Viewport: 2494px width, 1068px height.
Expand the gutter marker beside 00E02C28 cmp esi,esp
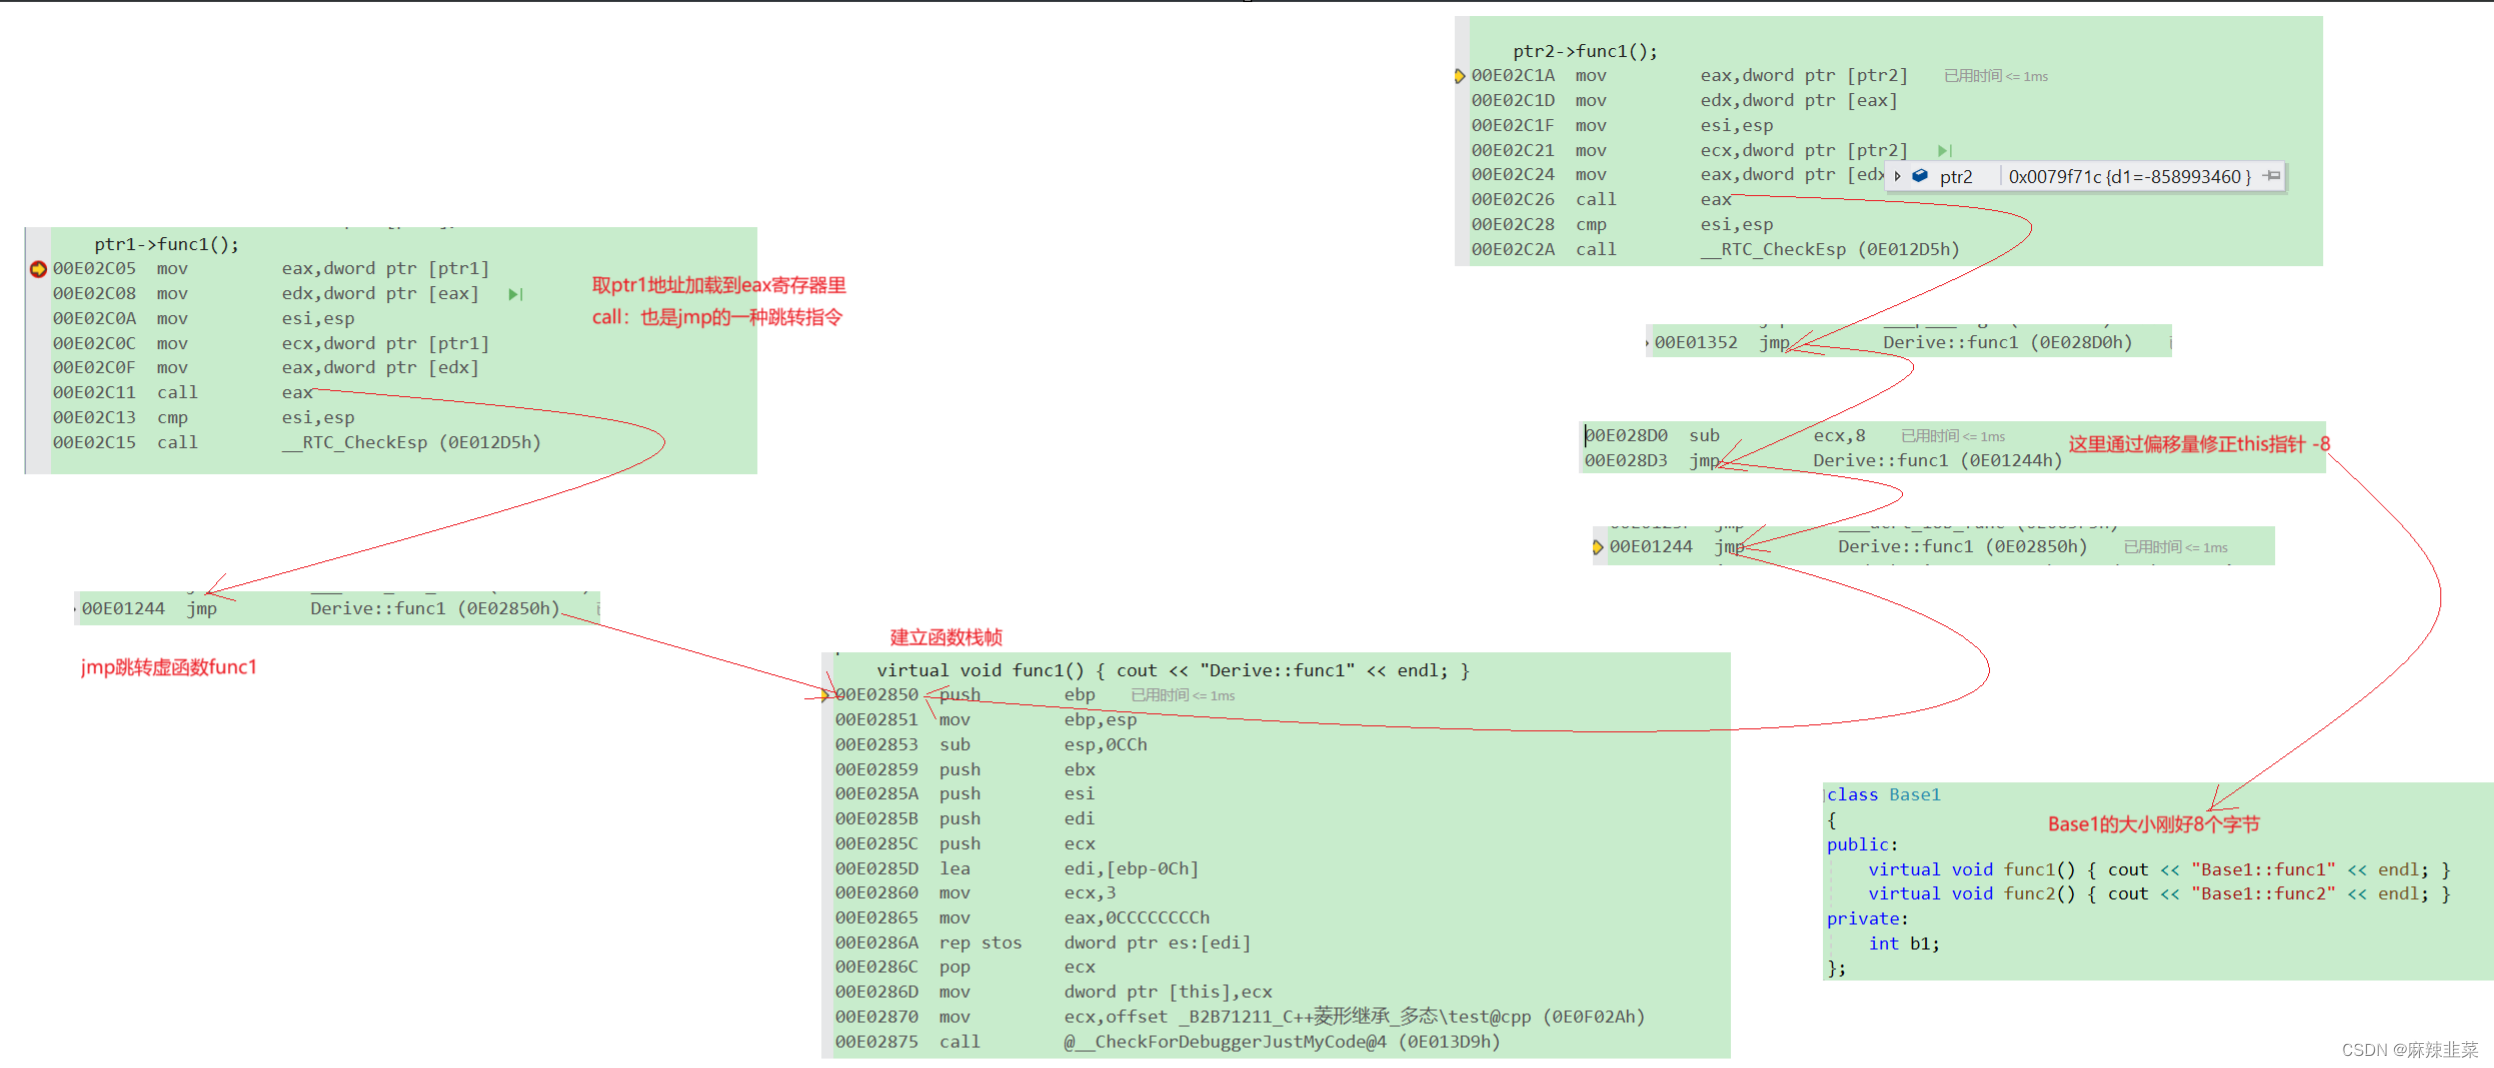(1460, 224)
